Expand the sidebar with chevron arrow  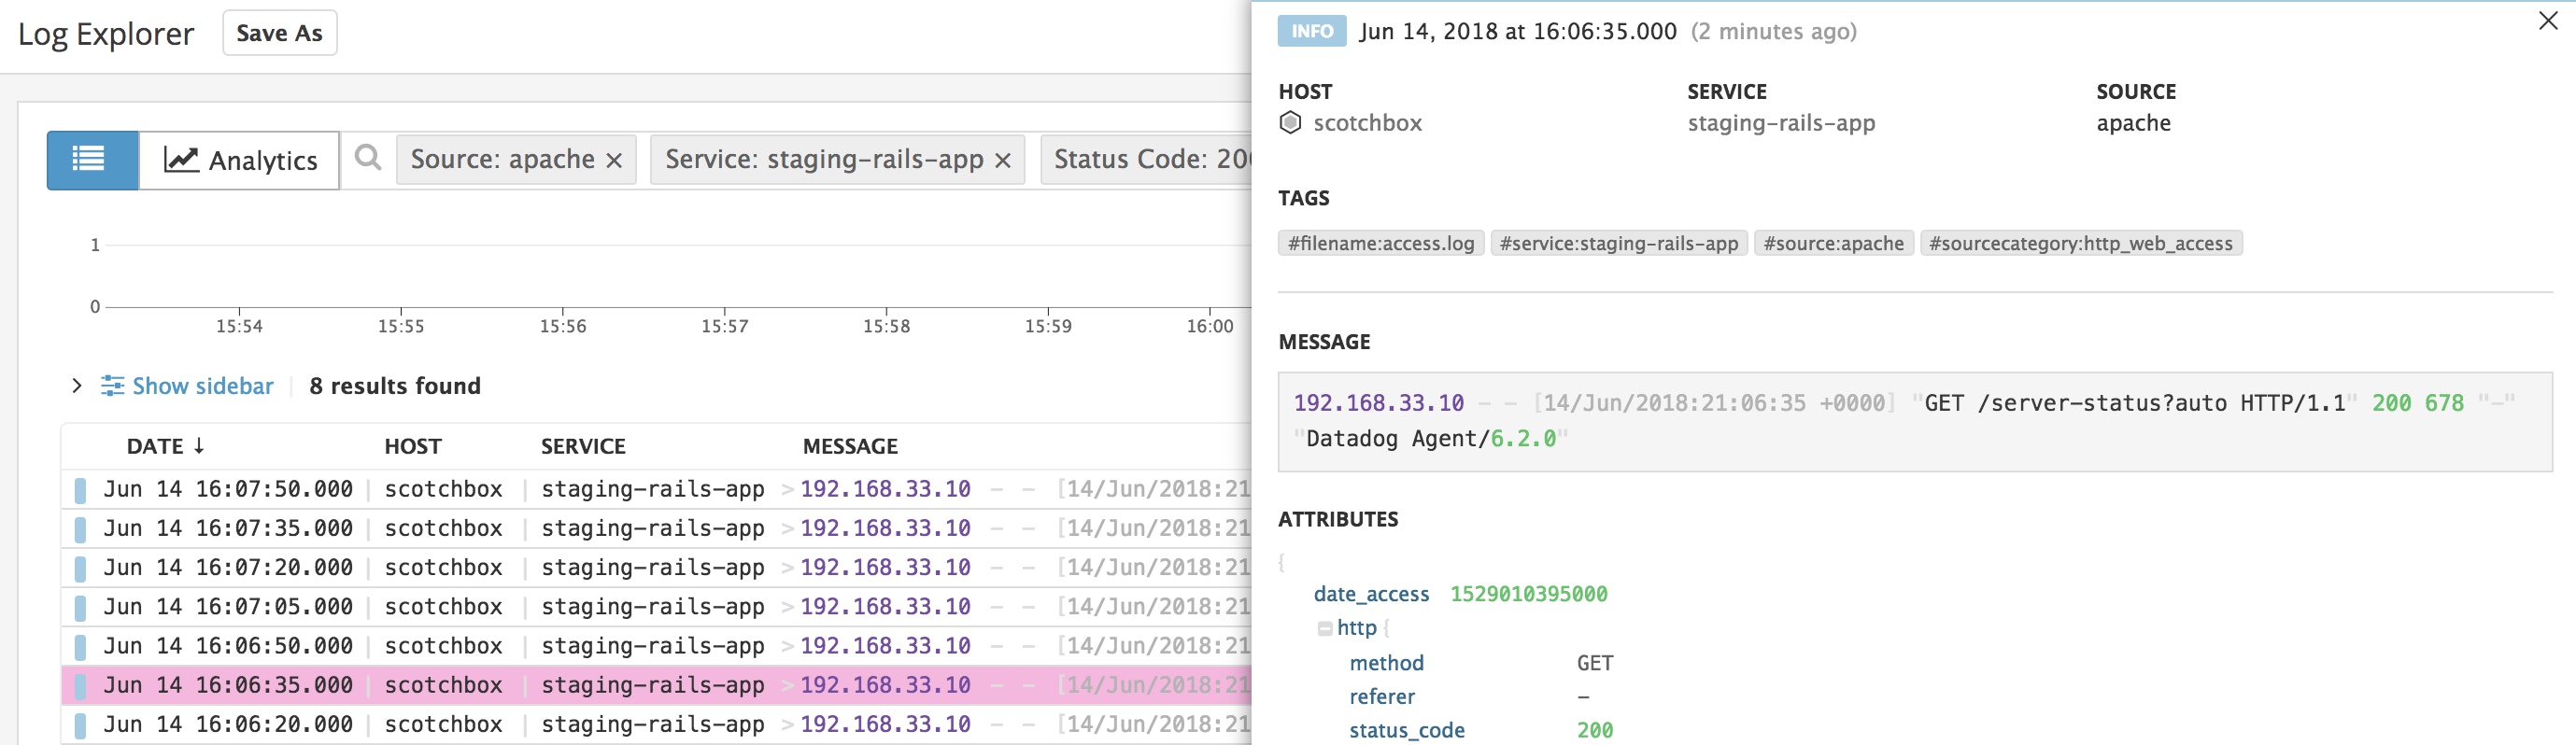[x=77, y=386]
